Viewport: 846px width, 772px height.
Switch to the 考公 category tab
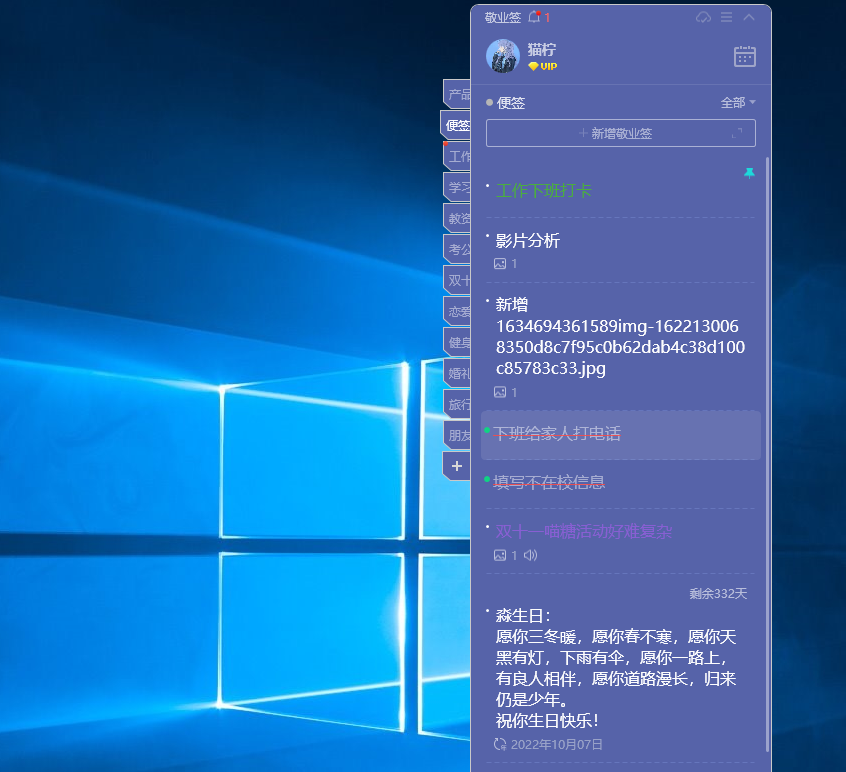point(457,249)
